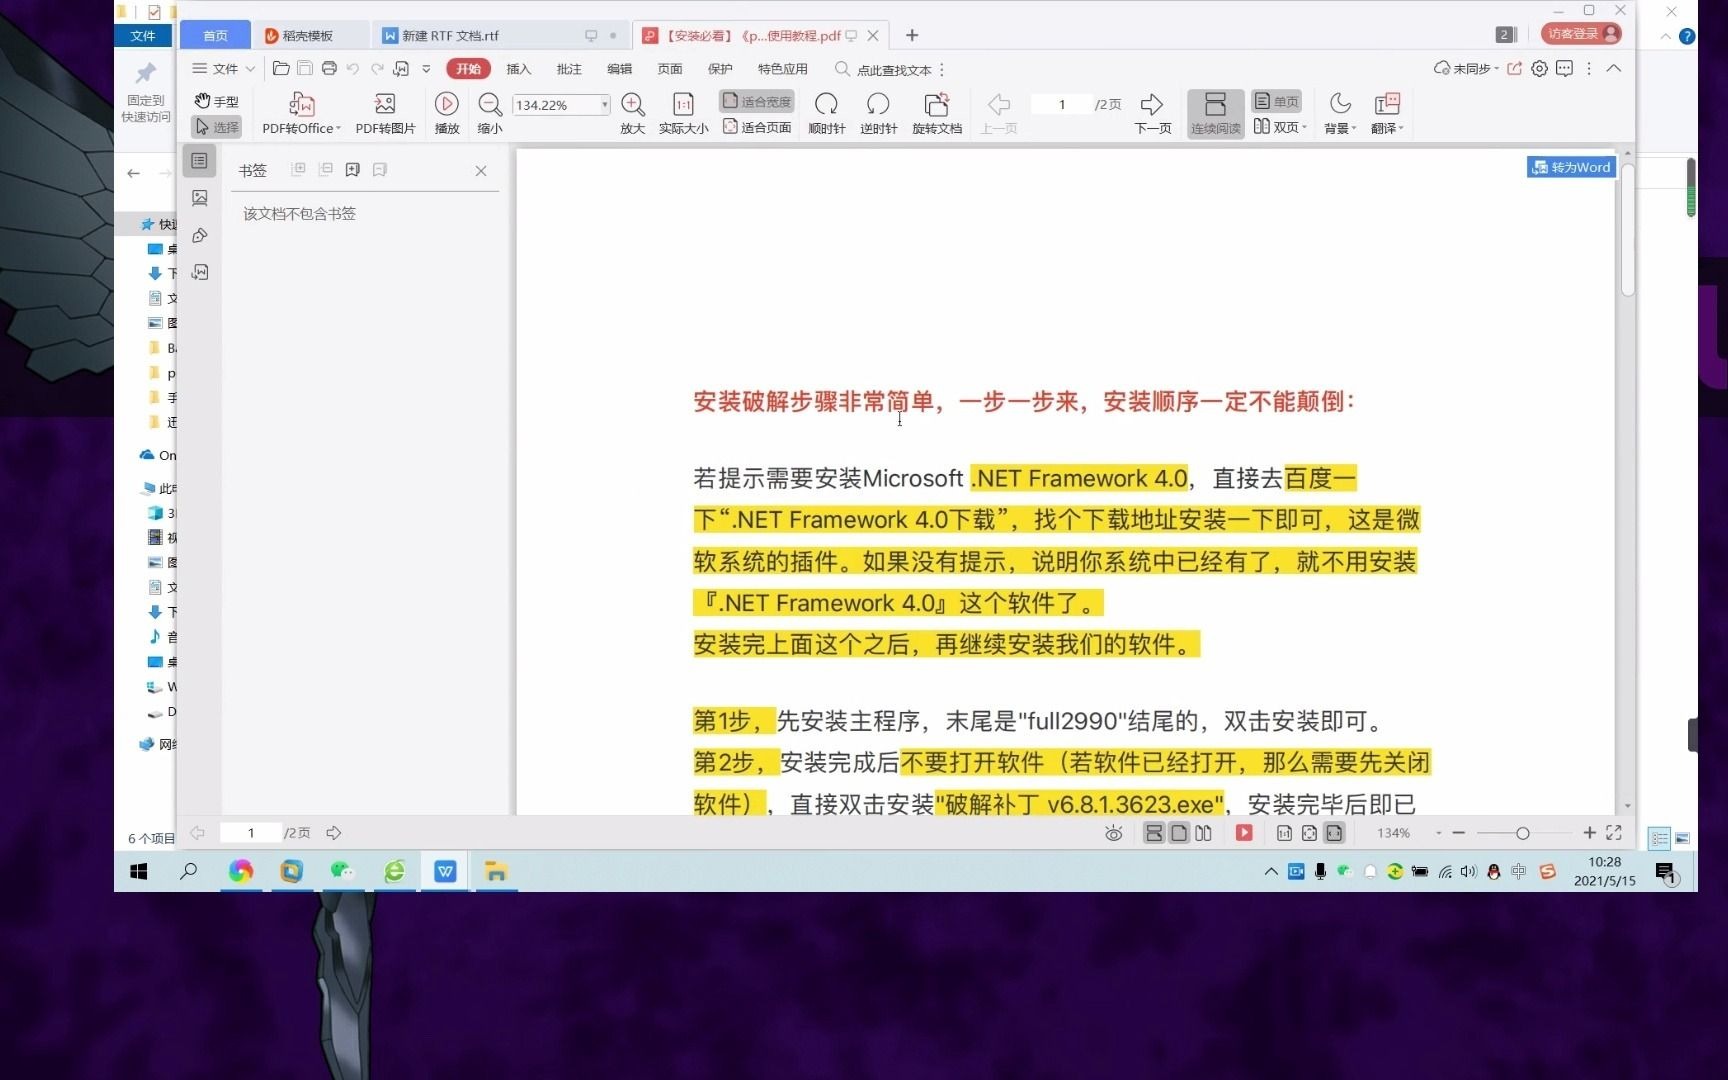Open File Explorer from taskbar
Screen dimensions: 1728x1080
pos(496,872)
